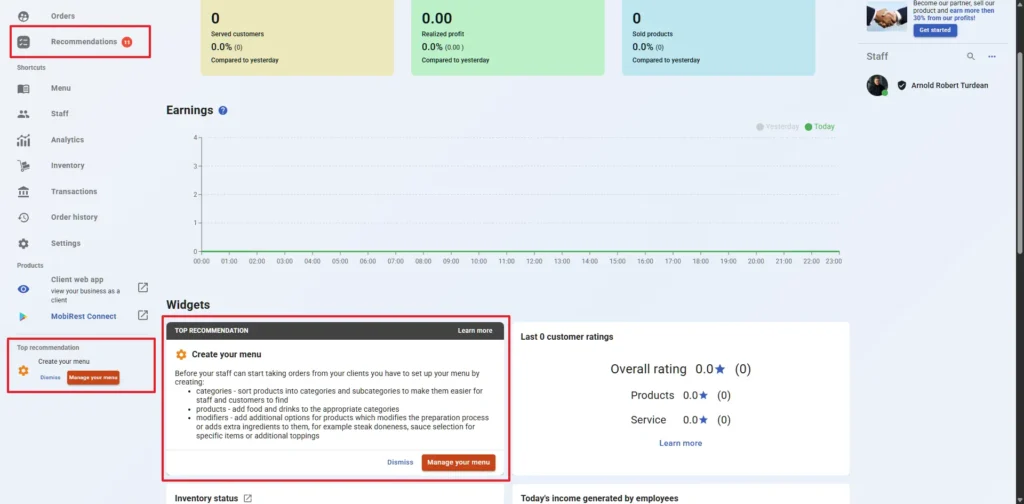Screen dimensions: 1024x504
Task: Click the Settings gear icon in sidebar
Action: [24, 243]
